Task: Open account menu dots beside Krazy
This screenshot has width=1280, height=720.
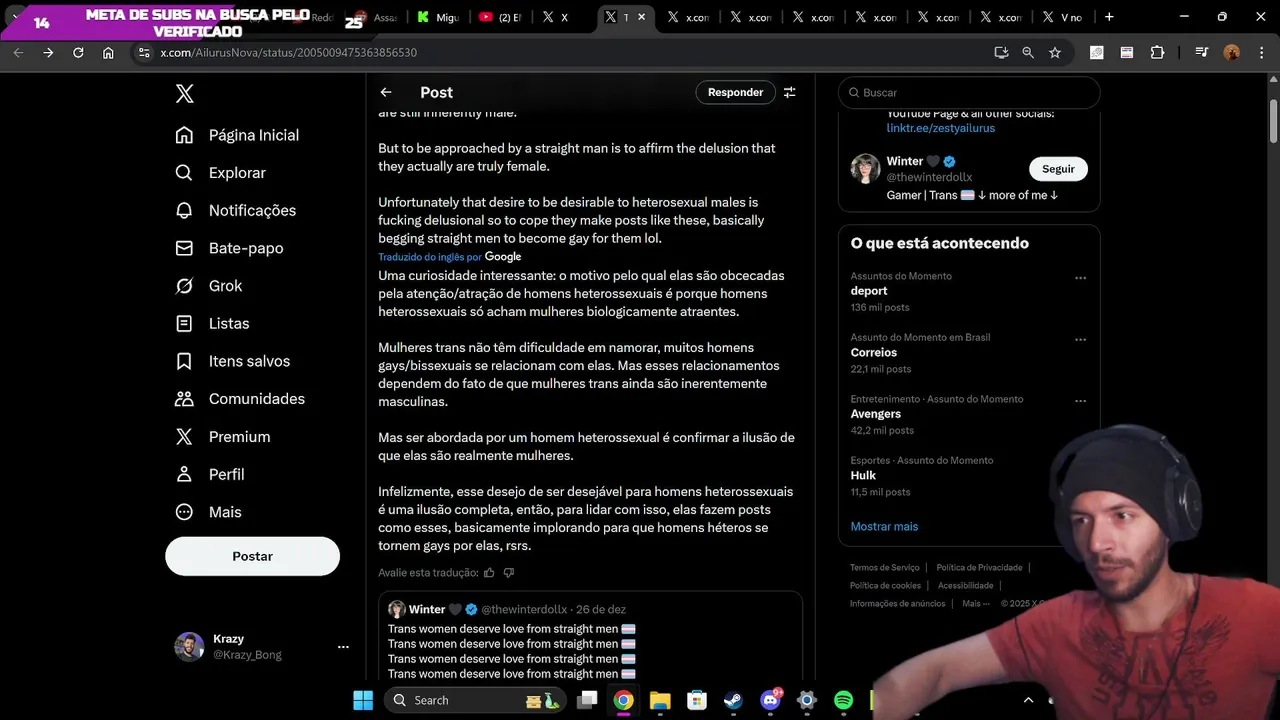Action: click(x=343, y=647)
